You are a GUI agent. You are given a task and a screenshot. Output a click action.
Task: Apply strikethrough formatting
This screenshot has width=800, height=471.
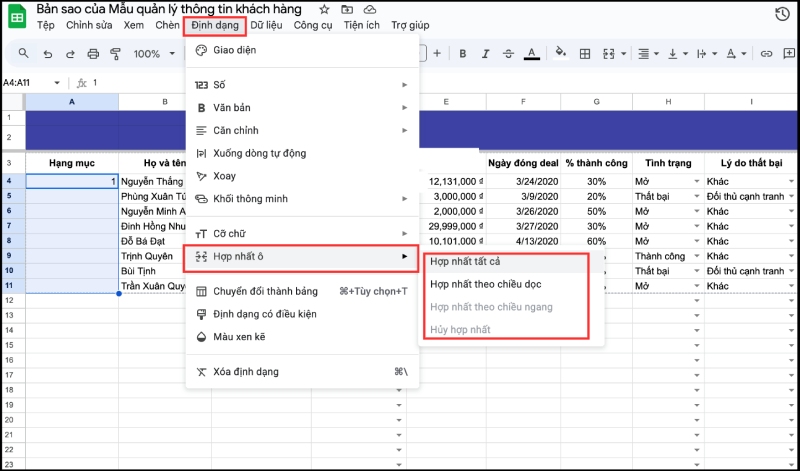click(x=508, y=54)
